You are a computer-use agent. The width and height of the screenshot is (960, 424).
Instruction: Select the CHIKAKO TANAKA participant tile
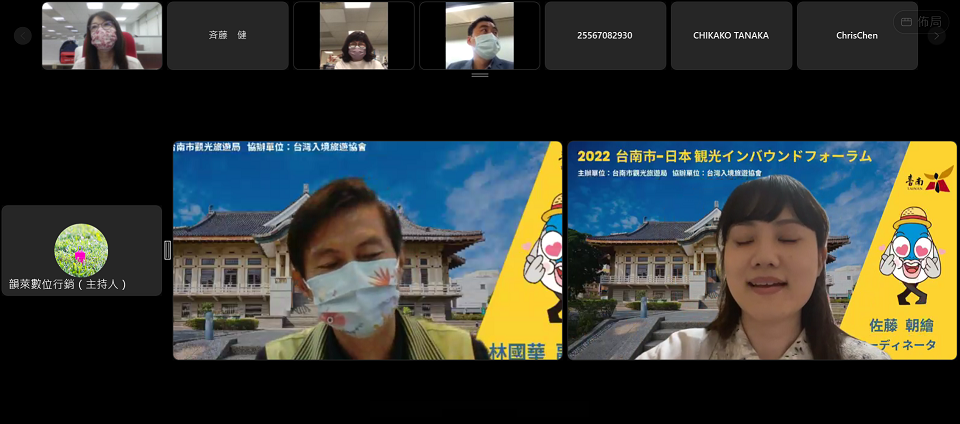pos(731,35)
